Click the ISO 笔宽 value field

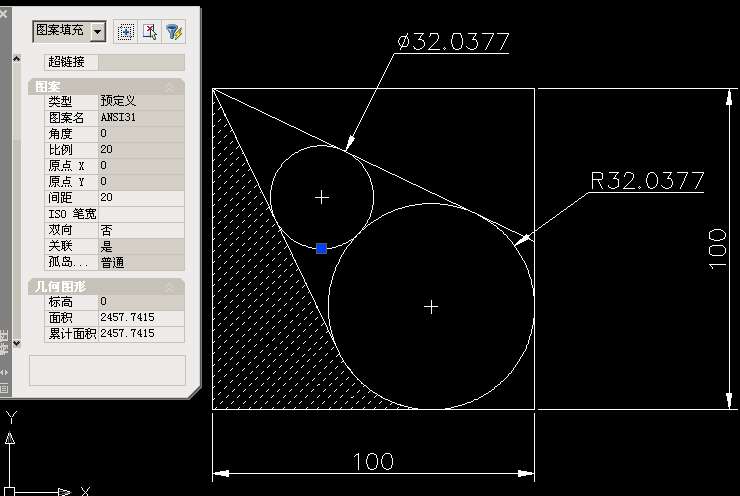click(x=141, y=214)
